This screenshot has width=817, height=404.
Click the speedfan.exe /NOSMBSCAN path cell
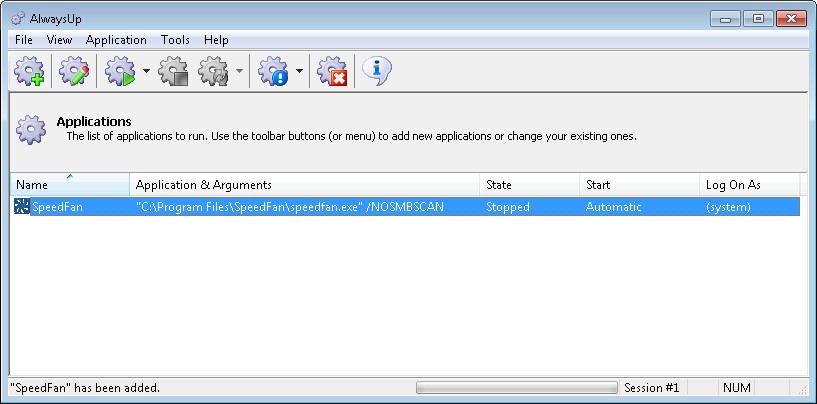(290, 207)
